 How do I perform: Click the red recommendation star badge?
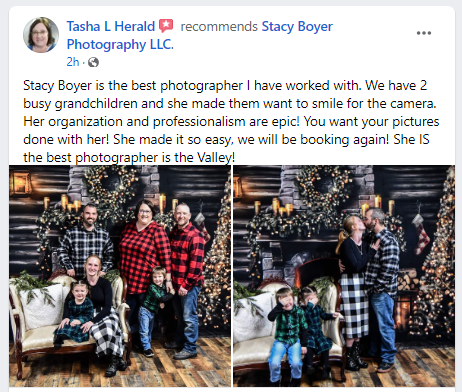pyautogui.click(x=166, y=26)
